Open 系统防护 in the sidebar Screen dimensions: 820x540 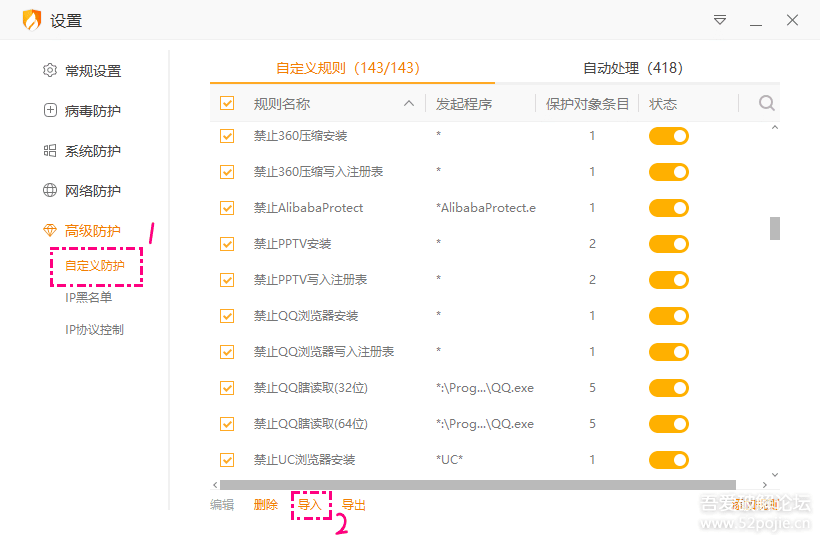(93, 151)
